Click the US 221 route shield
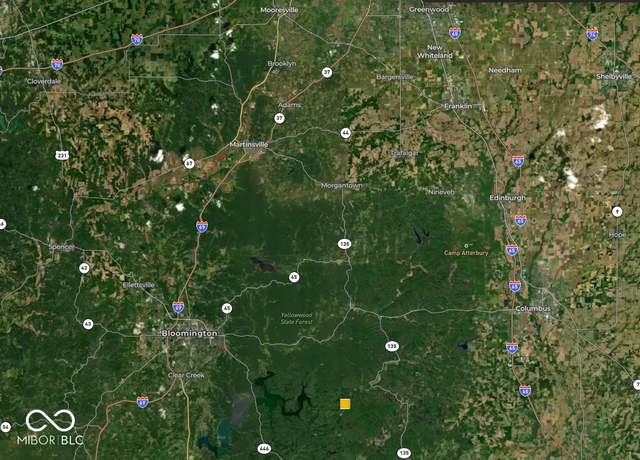This screenshot has width=640, height=460. pyautogui.click(x=62, y=155)
